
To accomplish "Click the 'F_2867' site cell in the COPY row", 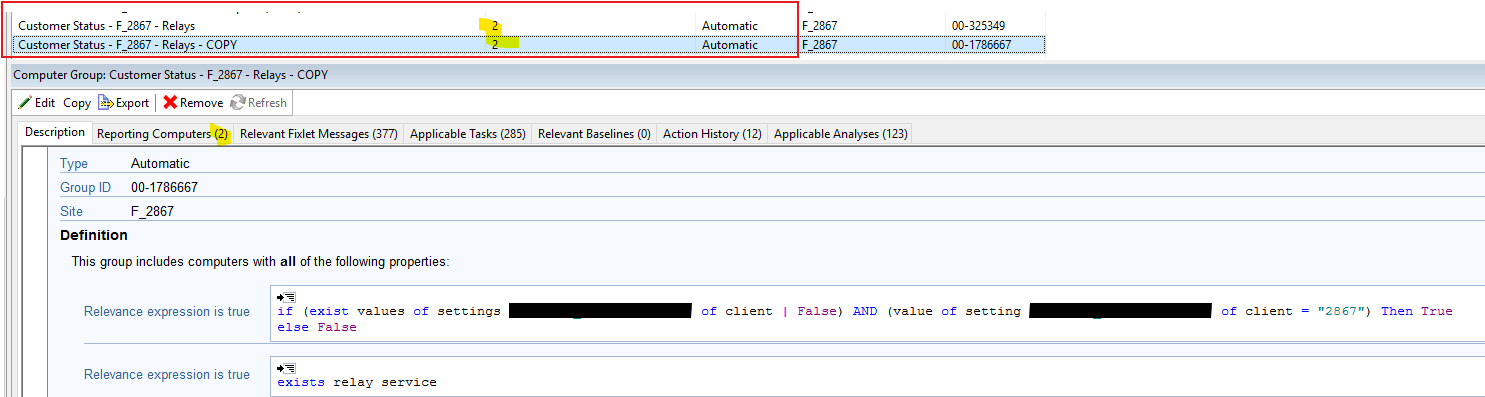I will coord(820,45).
